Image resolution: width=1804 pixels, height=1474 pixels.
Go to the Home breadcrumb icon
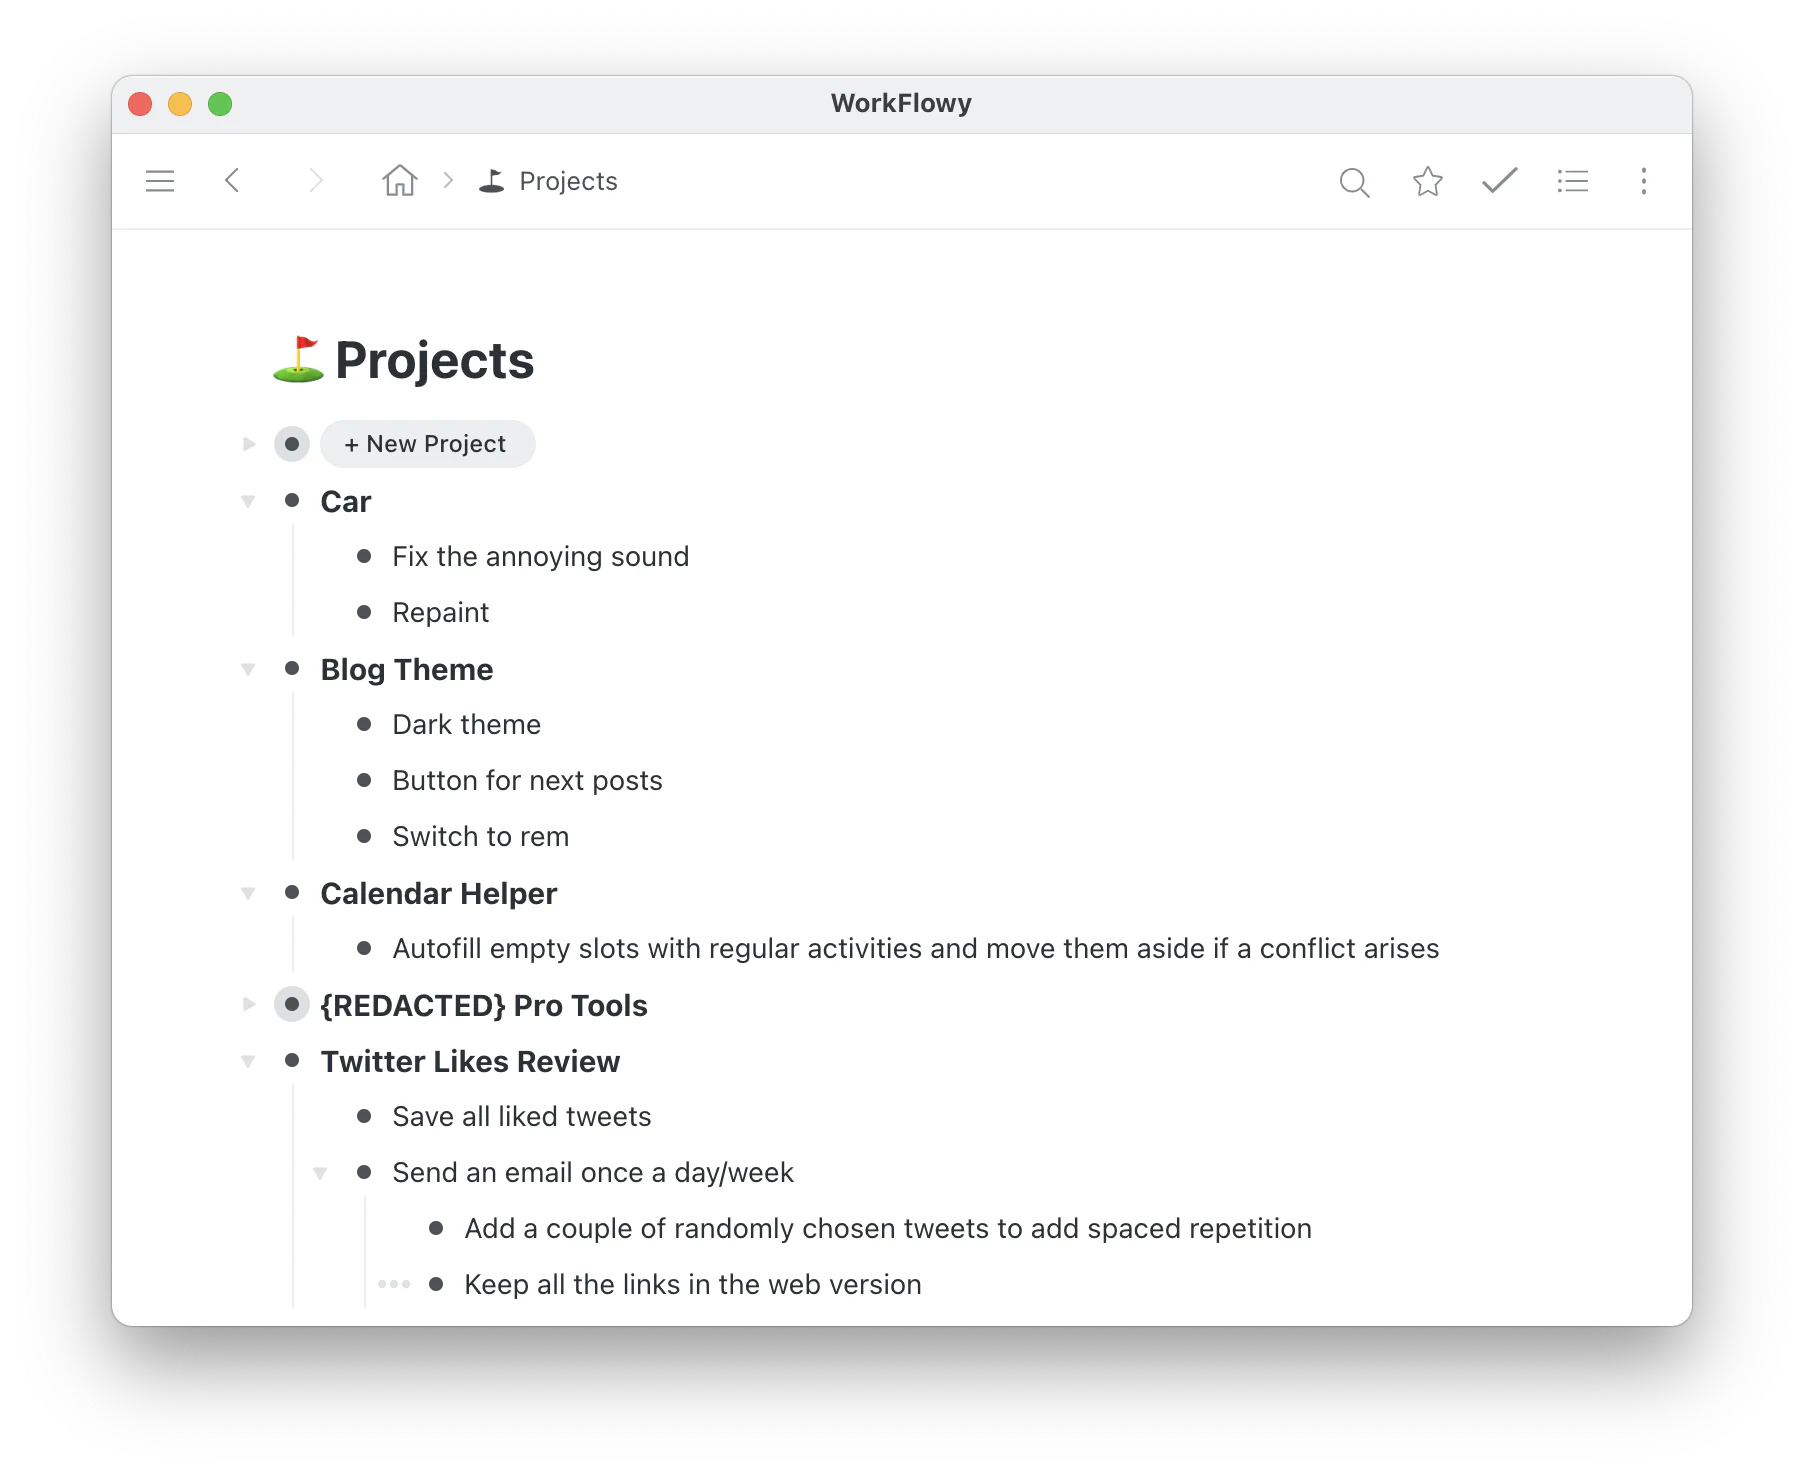tap(399, 181)
